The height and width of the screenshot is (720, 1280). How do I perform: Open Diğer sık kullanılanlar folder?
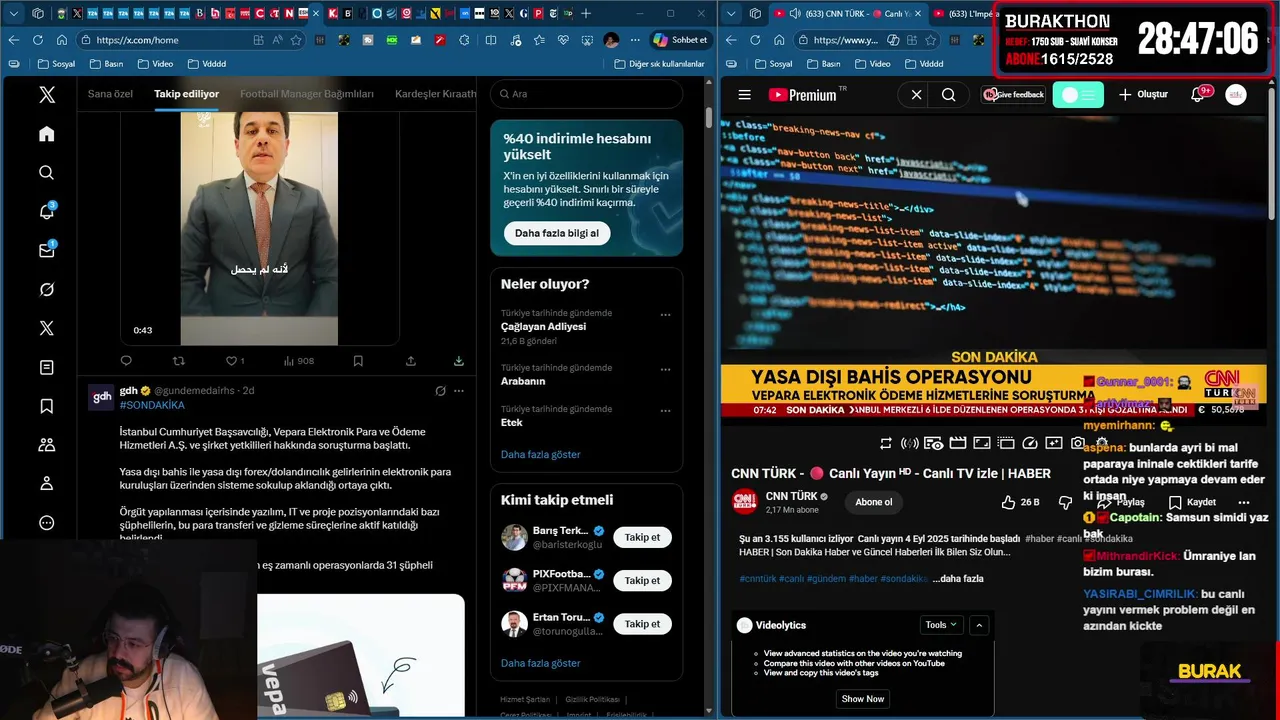point(659,64)
